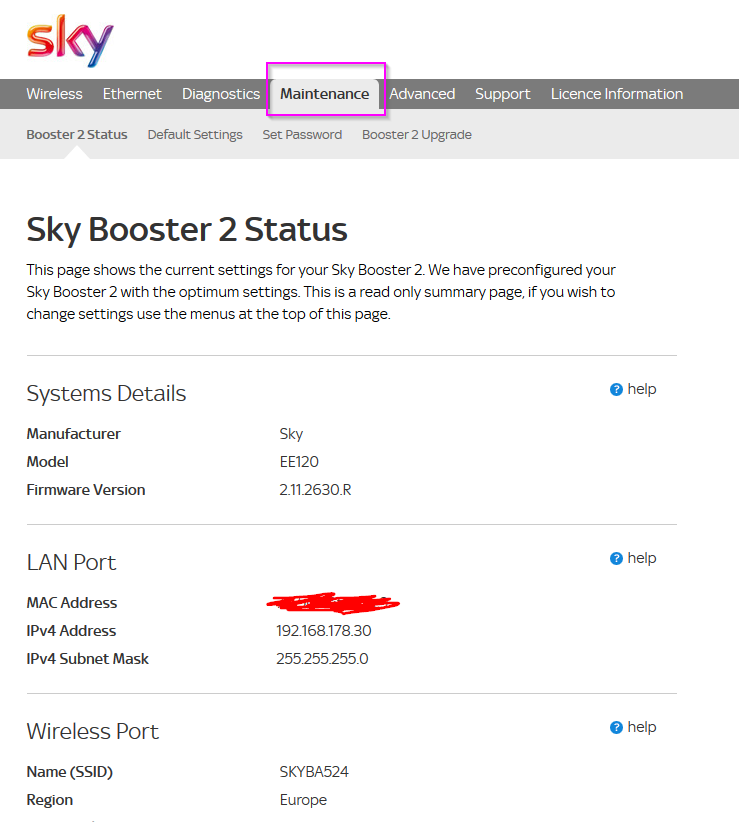Viewport: 739px width, 822px height.
Task: Click the model value EE120
Action: click(299, 462)
